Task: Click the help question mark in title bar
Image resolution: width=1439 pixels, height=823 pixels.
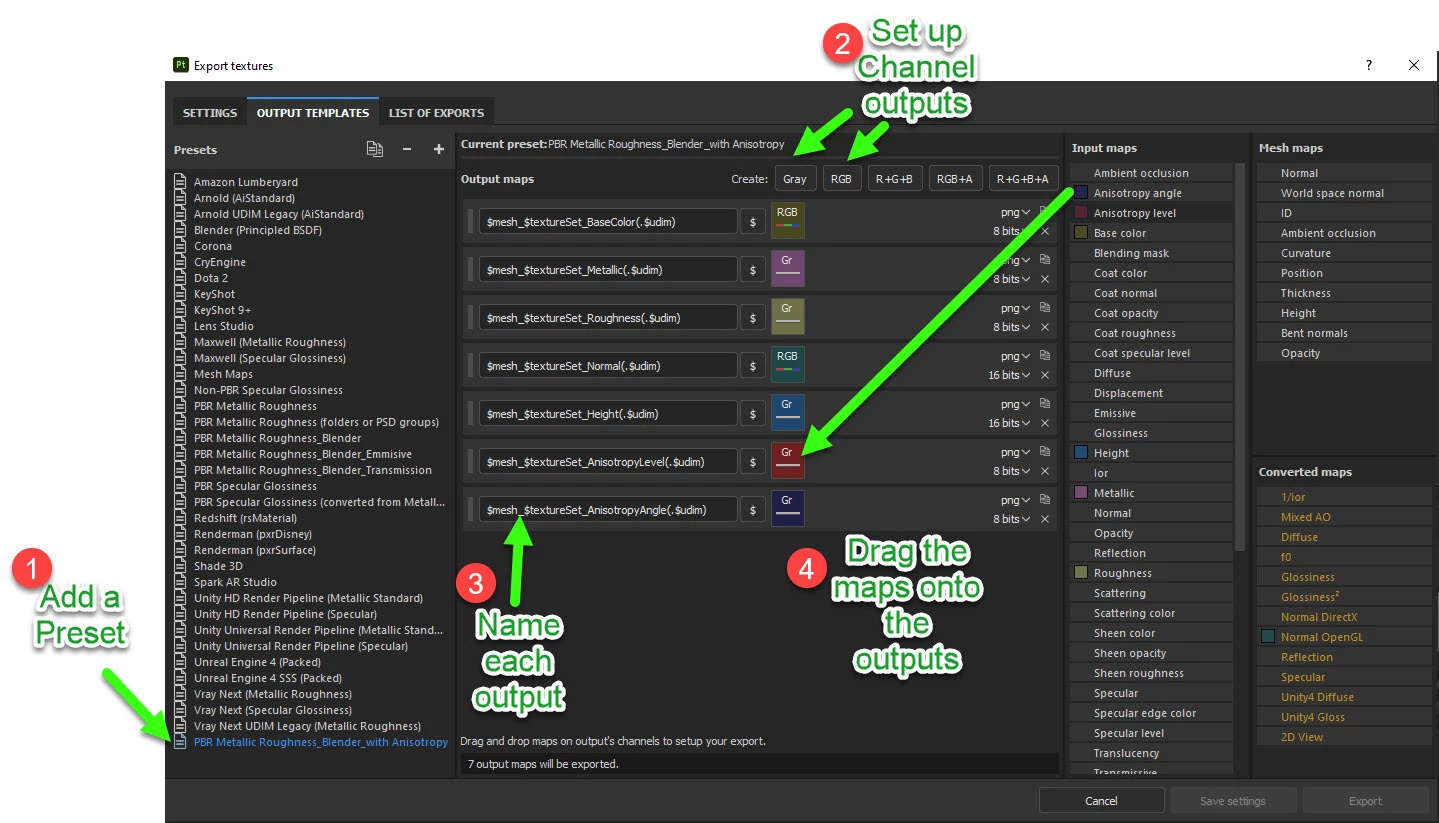Action: [1369, 65]
